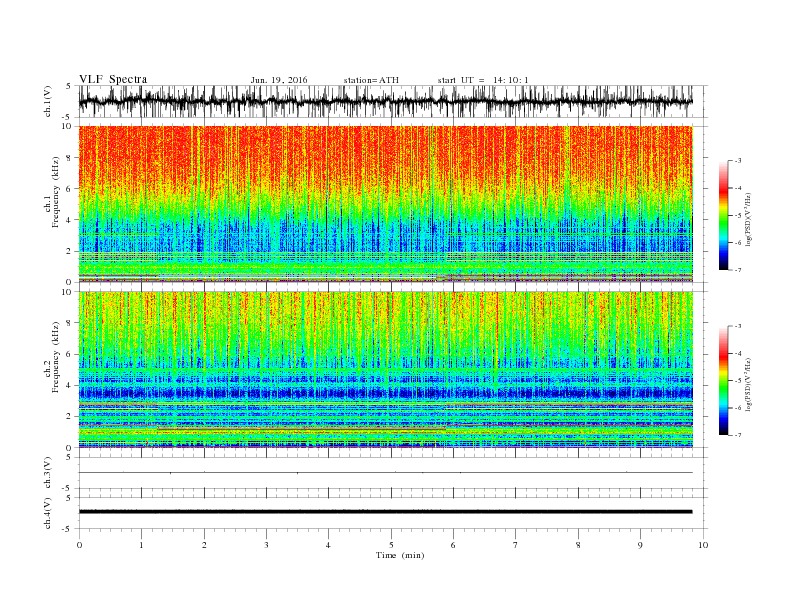
Task: Click the ch.2 spectrogram color bar
Action: coord(723,381)
